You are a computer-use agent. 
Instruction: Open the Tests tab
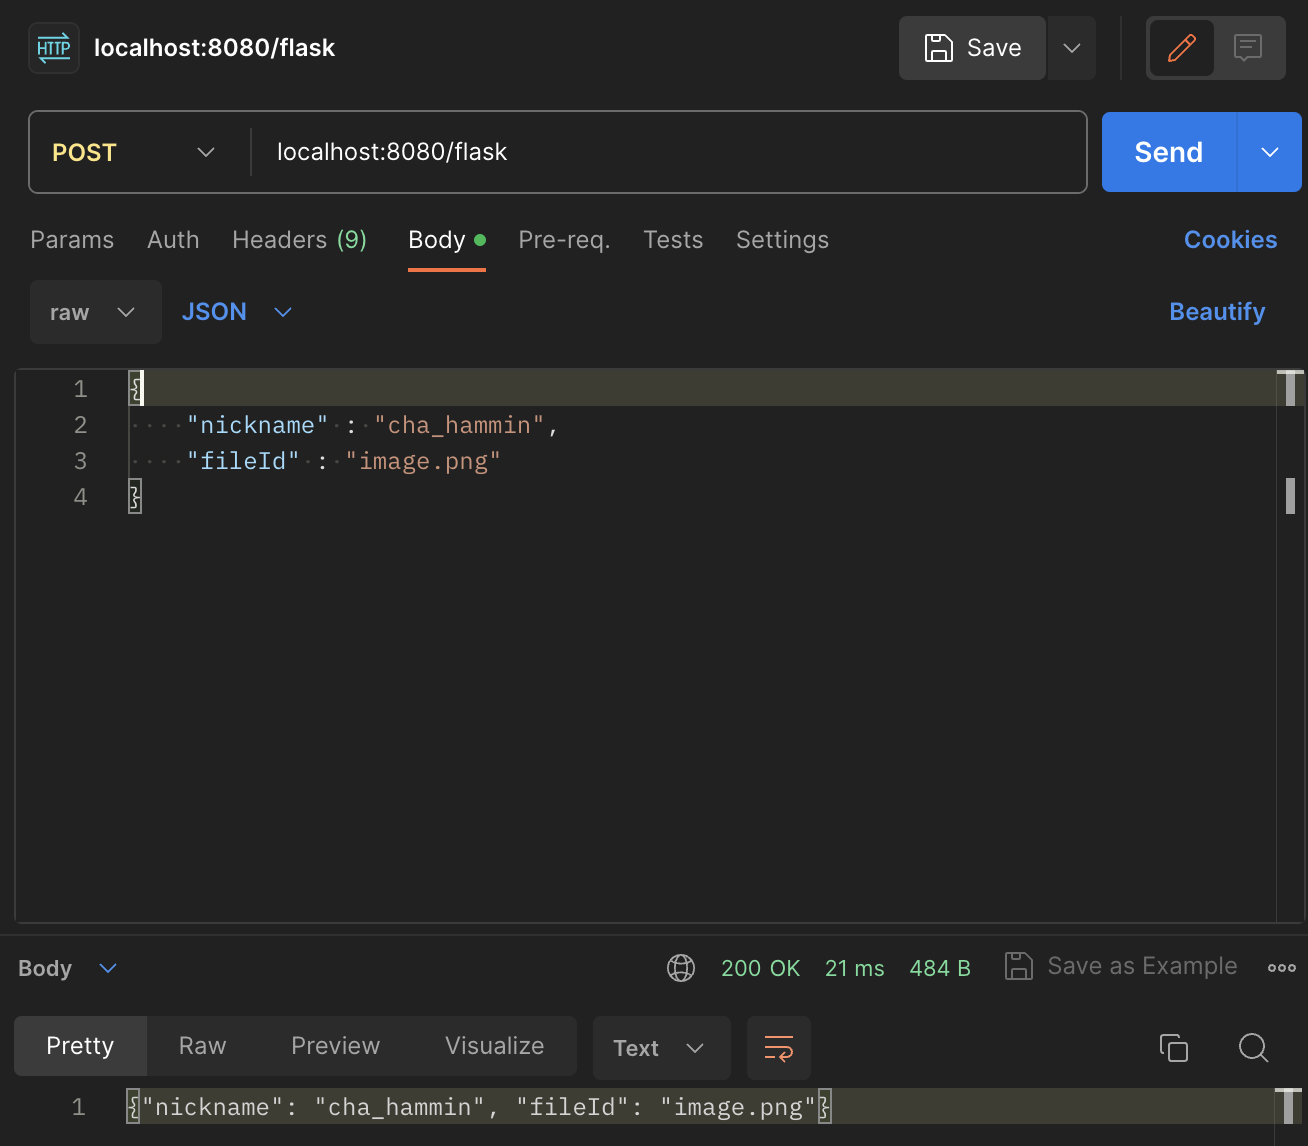point(673,240)
